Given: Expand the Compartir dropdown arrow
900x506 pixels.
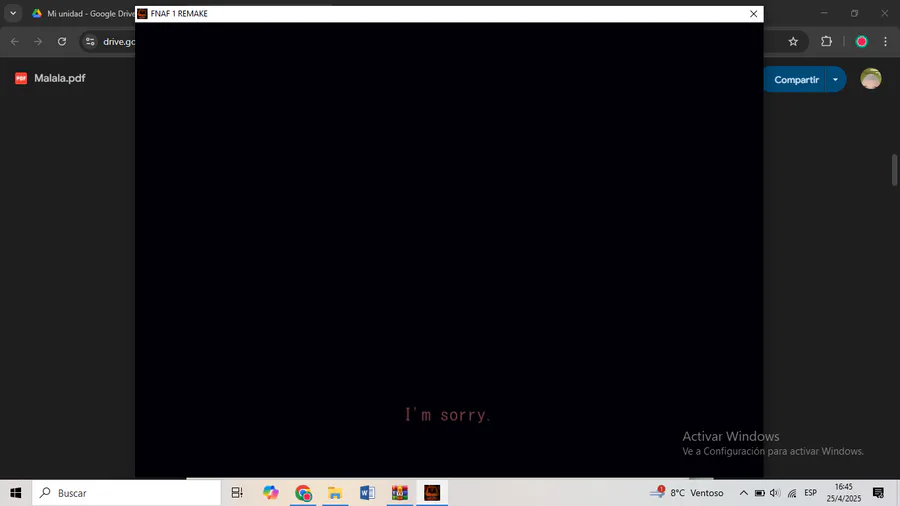Looking at the screenshot, I should pos(835,80).
